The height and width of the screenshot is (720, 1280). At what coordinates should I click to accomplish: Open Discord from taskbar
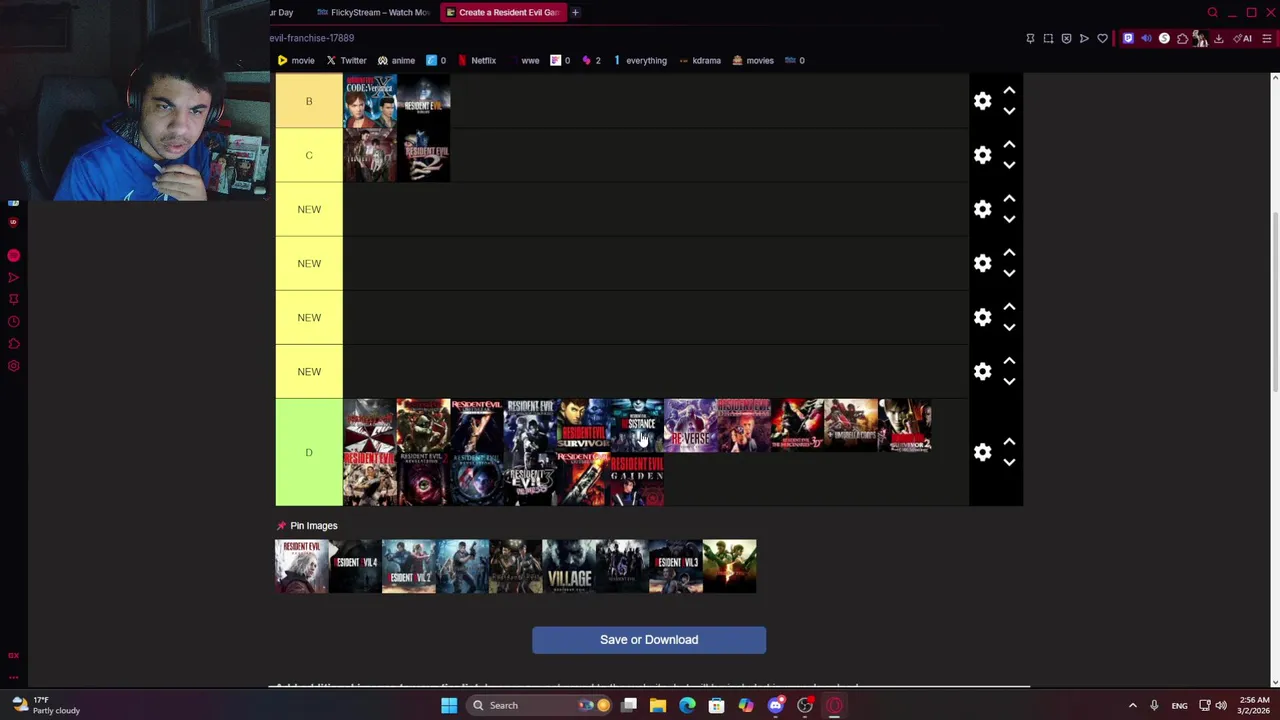[775, 705]
